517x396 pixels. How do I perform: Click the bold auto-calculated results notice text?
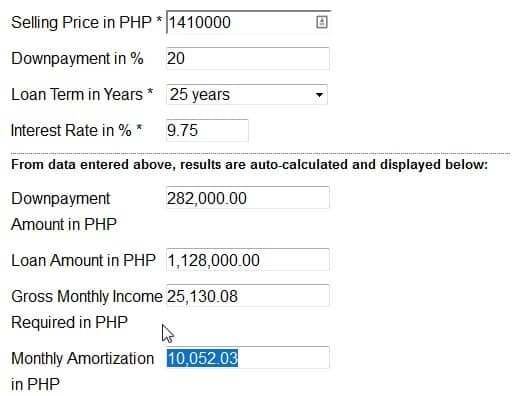tap(249, 165)
